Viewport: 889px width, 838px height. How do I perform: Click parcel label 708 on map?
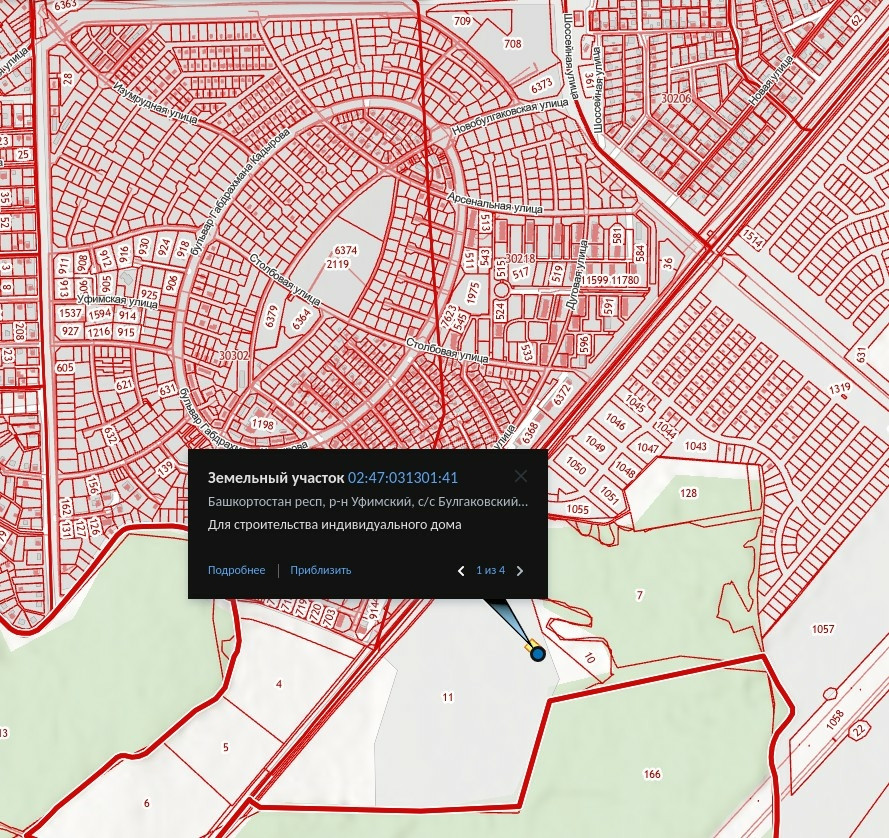pyautogui.click(x=513, y=44)
